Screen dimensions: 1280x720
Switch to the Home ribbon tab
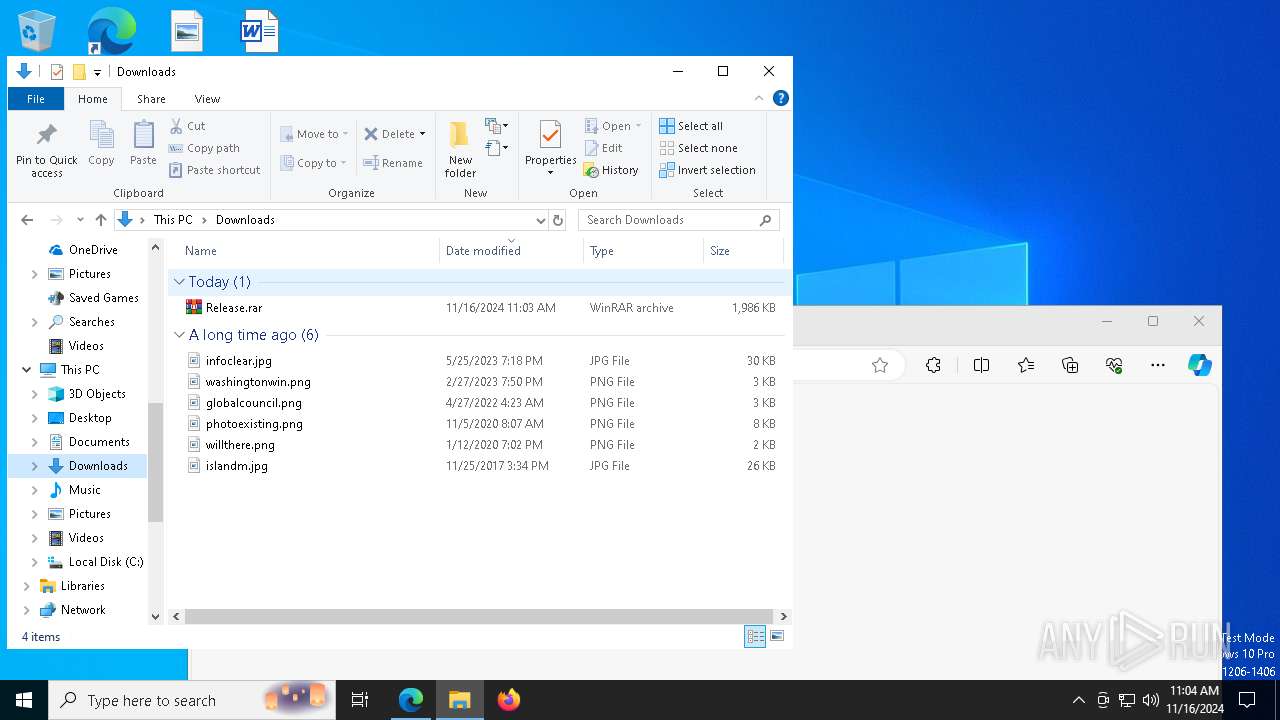93,99
